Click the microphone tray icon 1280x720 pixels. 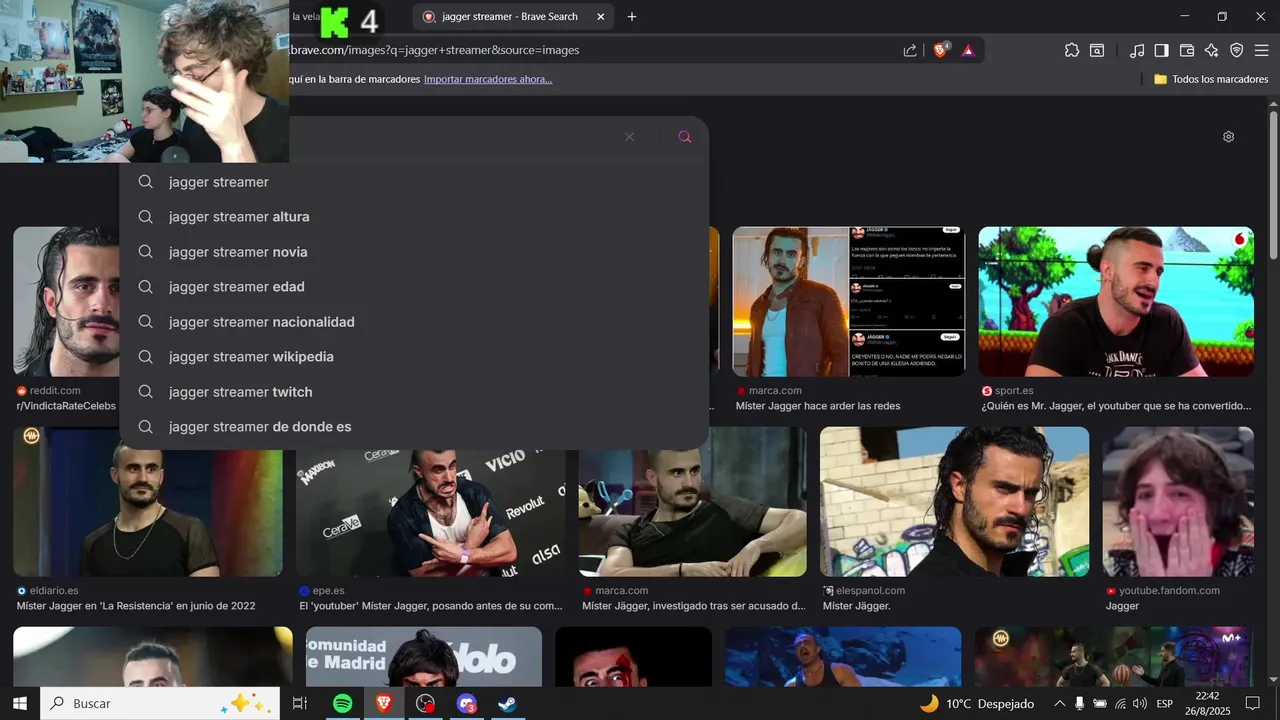tap(1080, 704)
